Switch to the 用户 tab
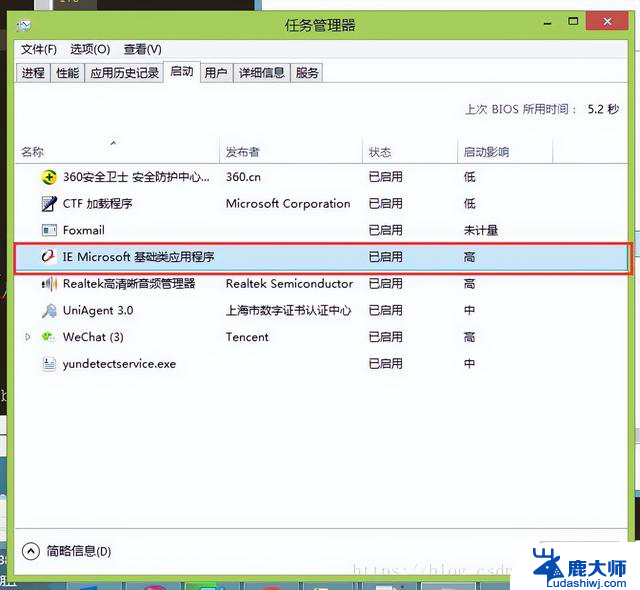Viewport: 640px width, 590px height. pyautogui.click(x=216, y=73)
